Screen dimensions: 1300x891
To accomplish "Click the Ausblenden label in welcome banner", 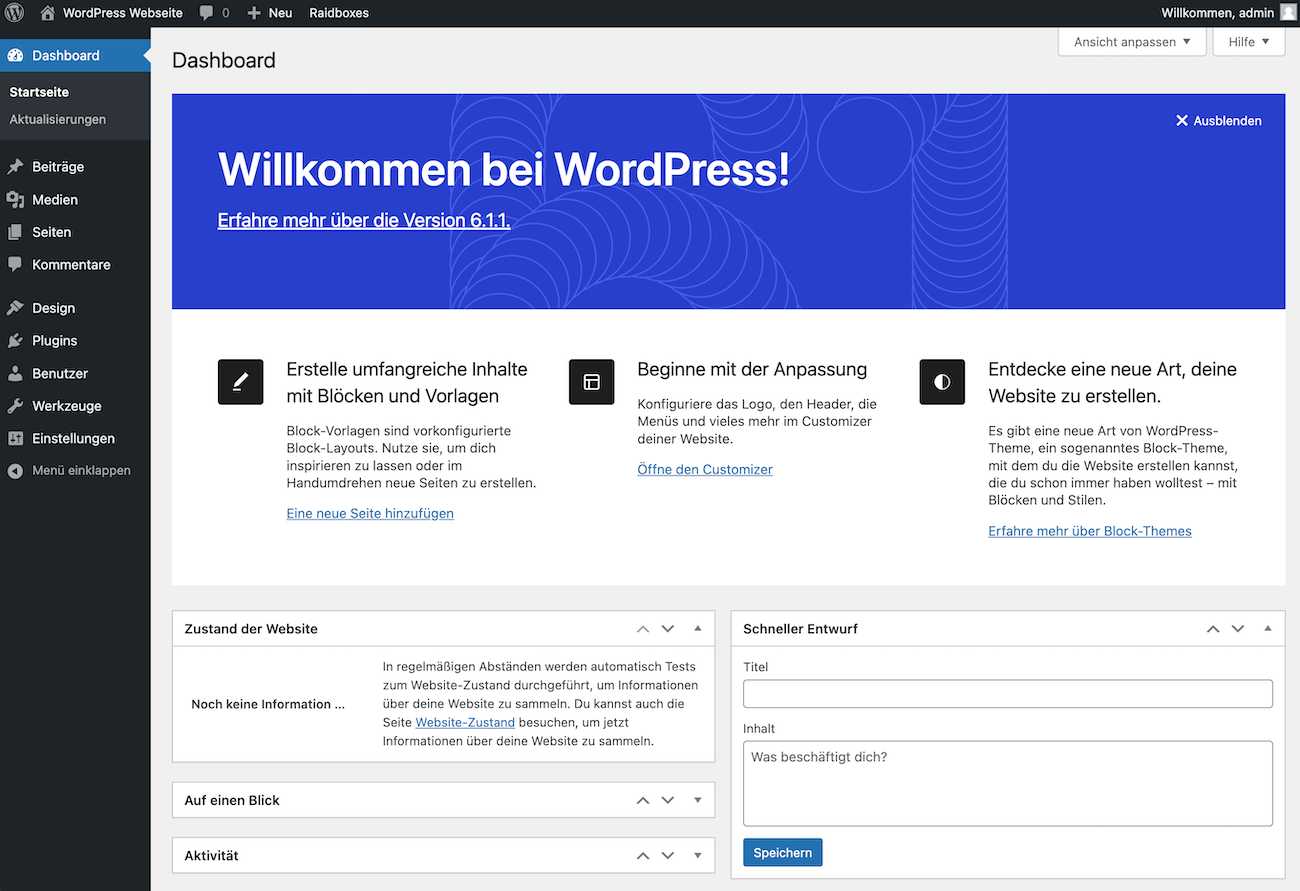I will (1228, 120).
